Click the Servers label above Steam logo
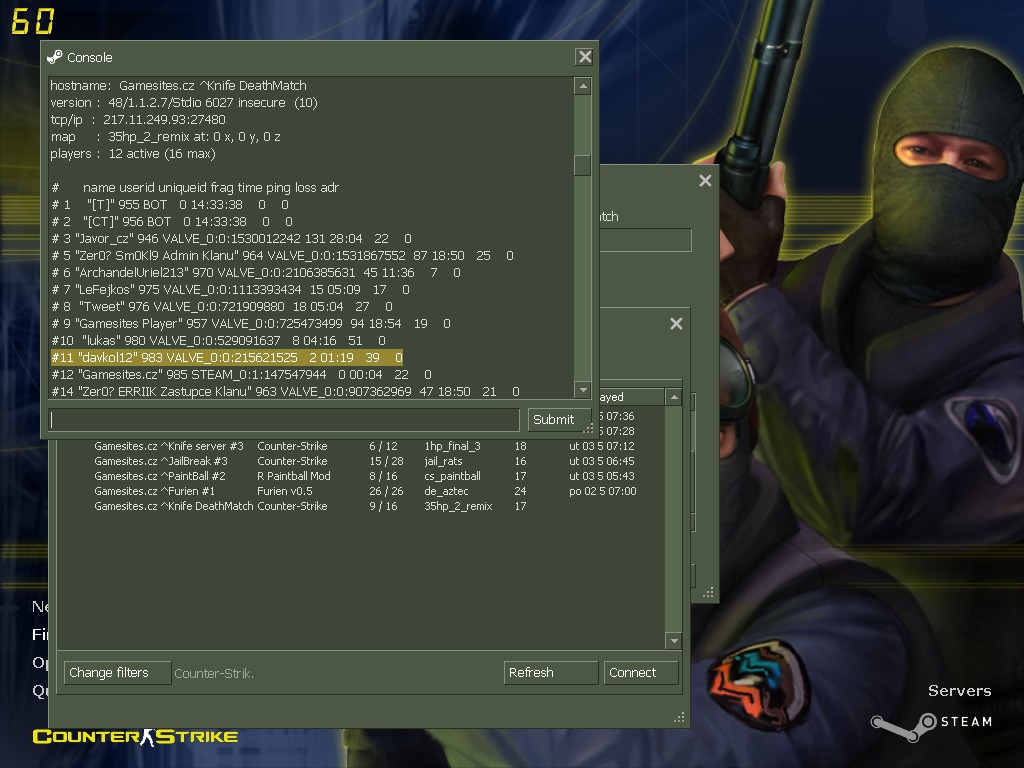 pyautogui.click(x=959, y=691)
